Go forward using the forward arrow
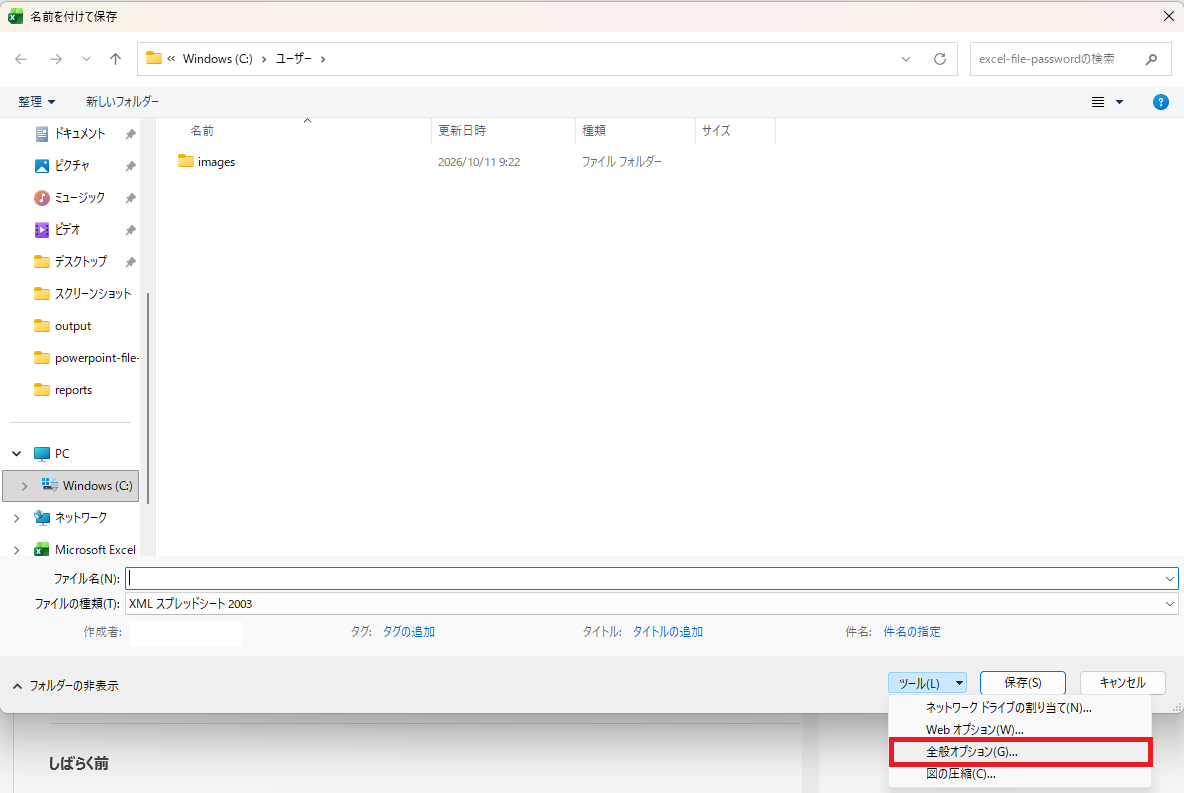Viewport: 1184px width, 793px height. click(x=55, y=59)
